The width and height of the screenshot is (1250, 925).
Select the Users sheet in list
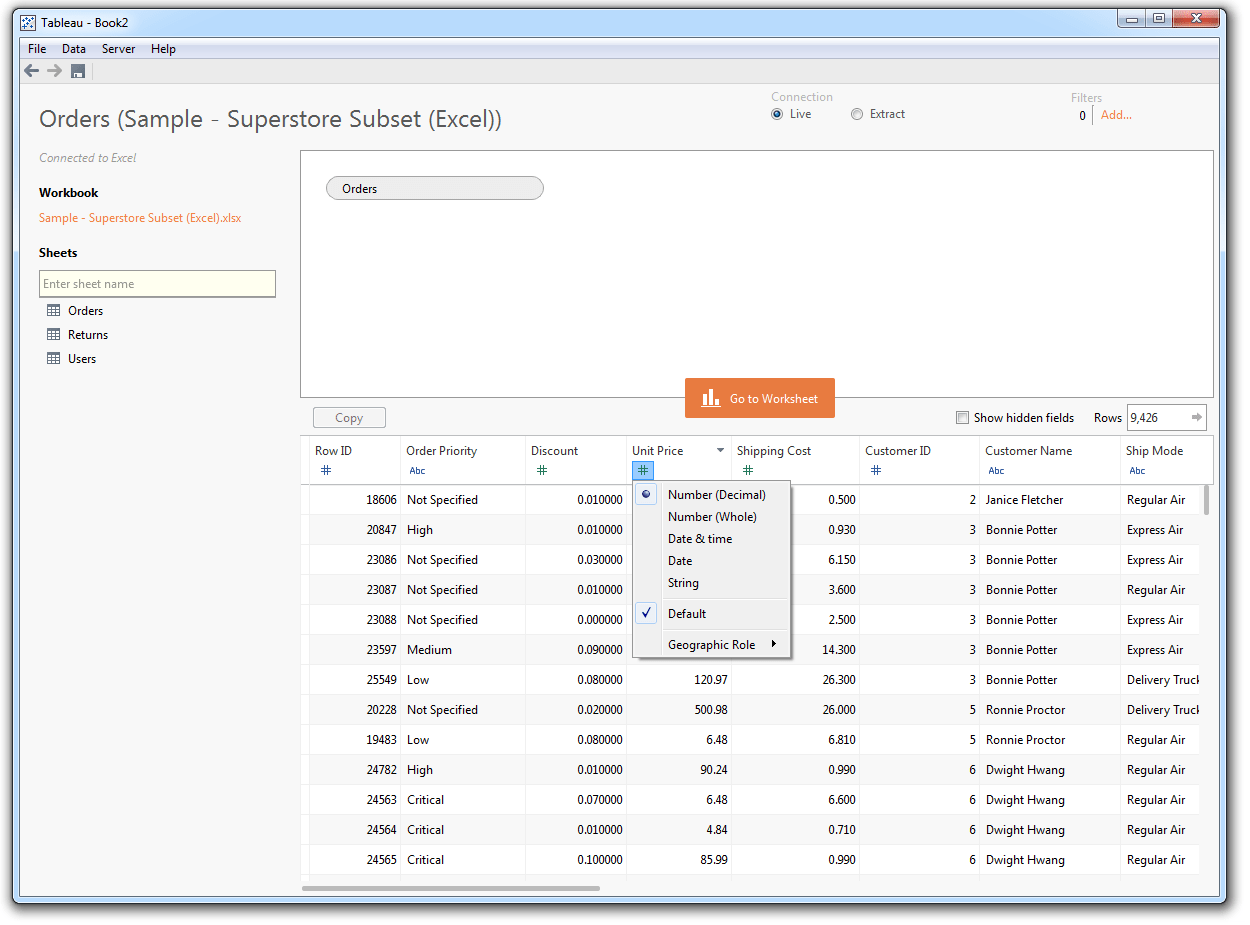tap(82, 358)
